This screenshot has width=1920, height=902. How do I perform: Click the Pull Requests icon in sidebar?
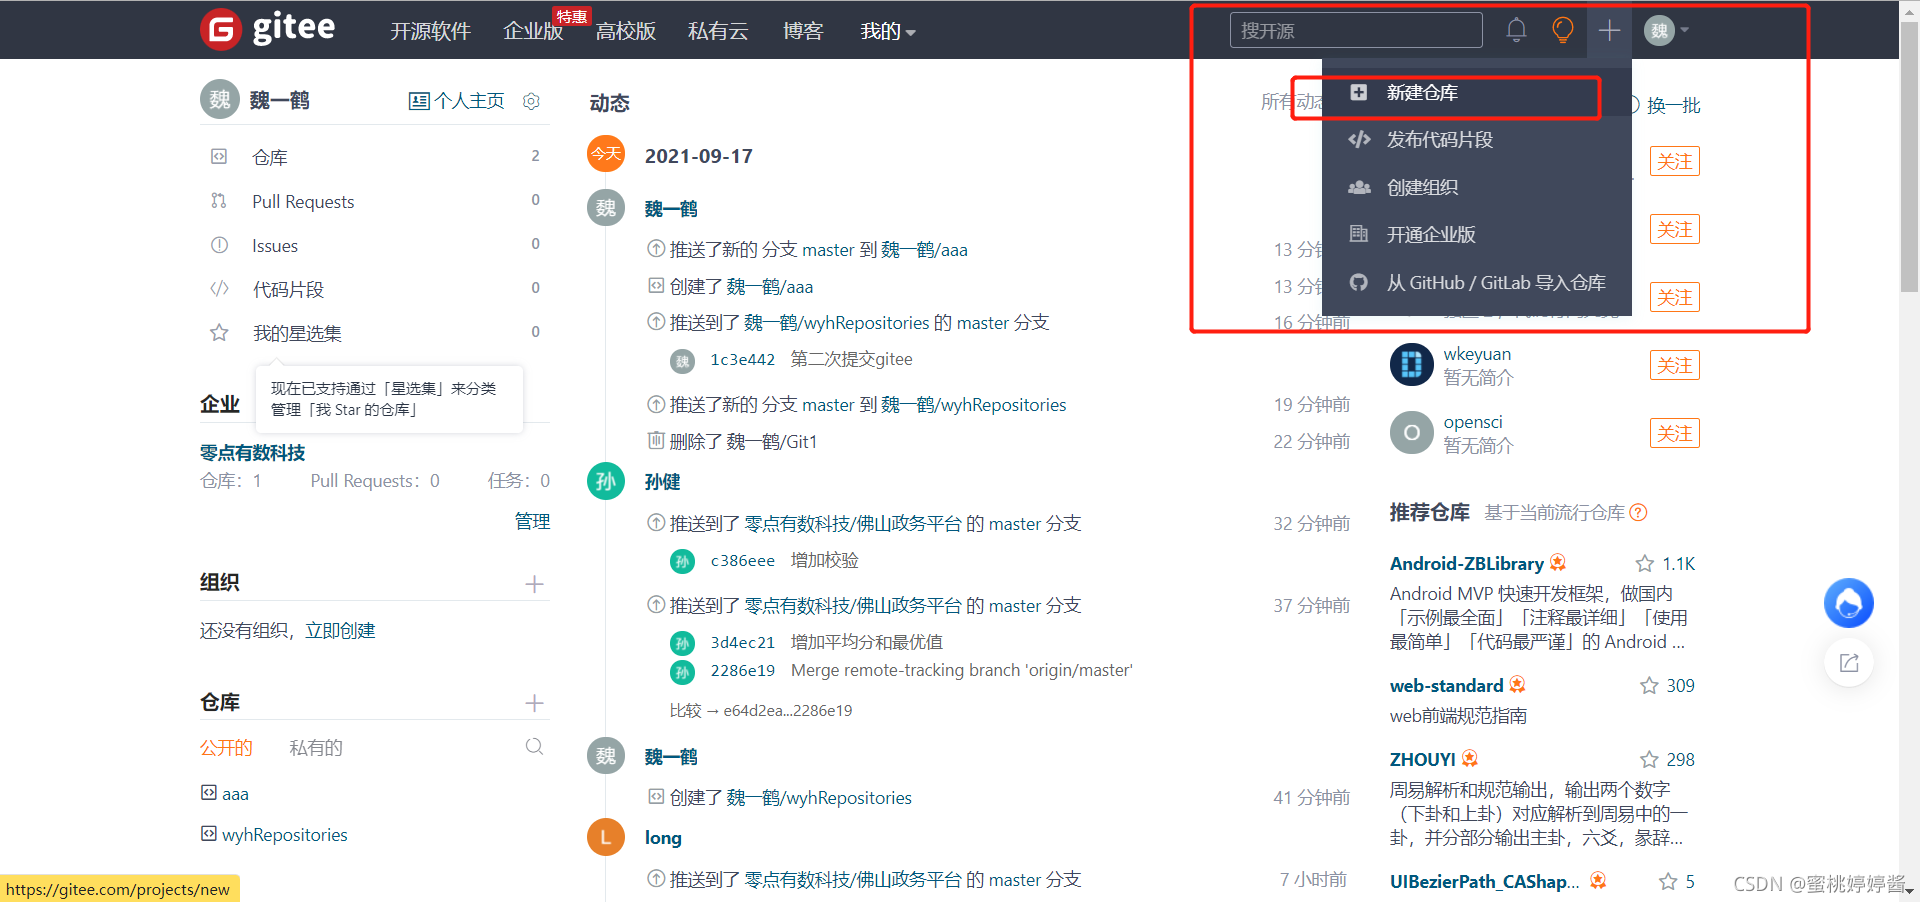click(x=219, y=200)
